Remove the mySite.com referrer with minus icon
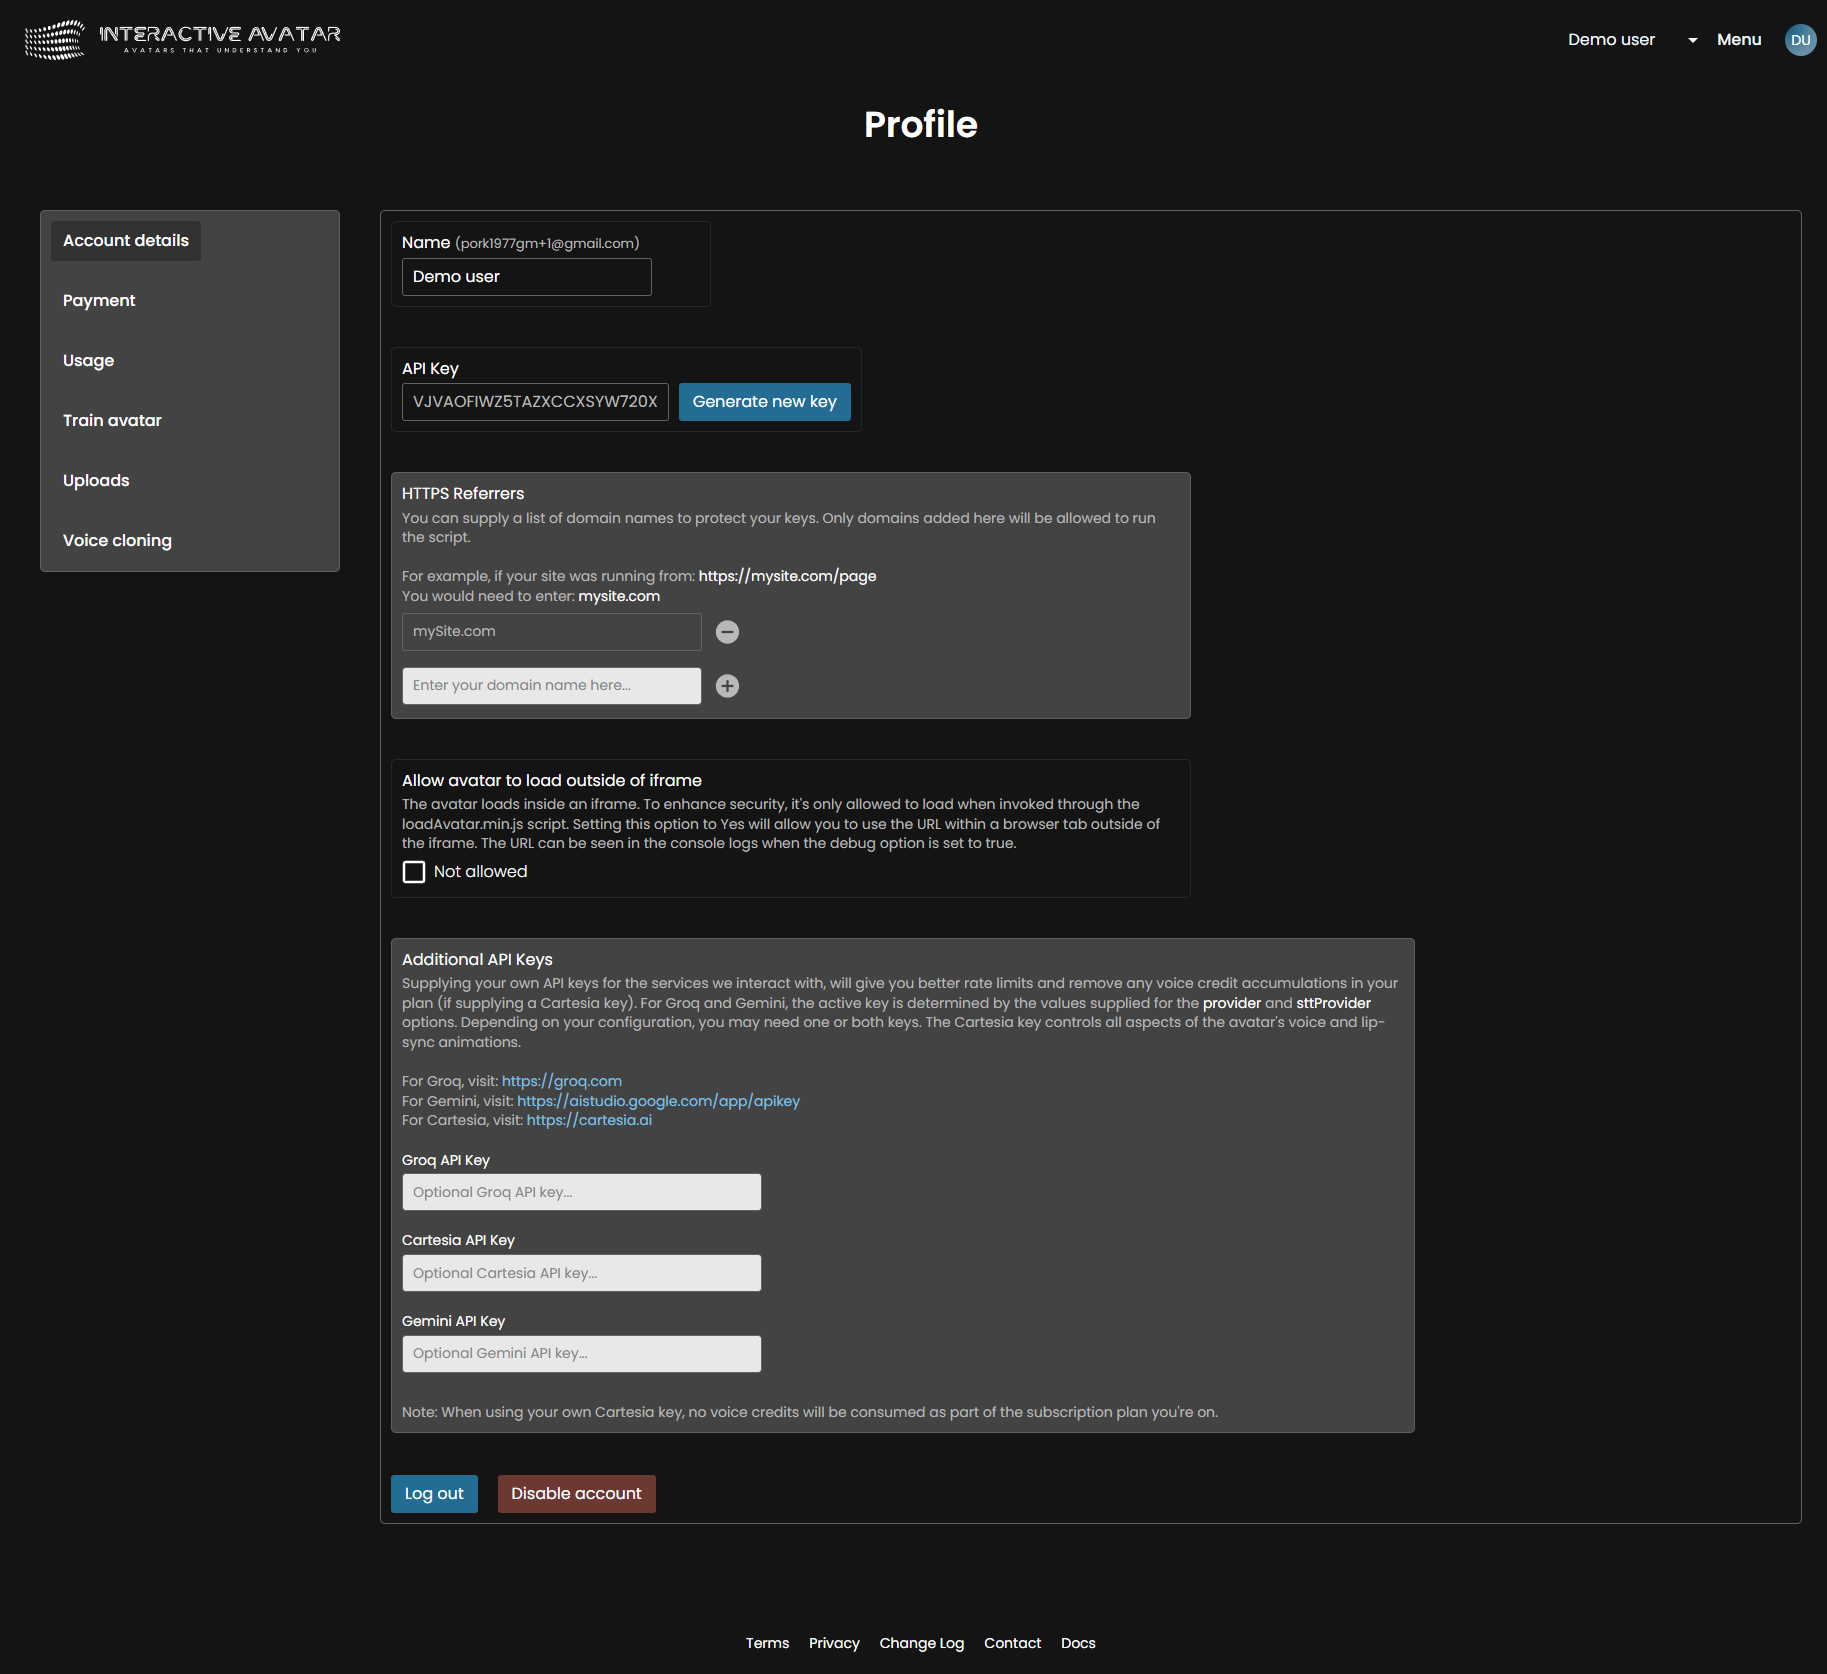The image size is (1827, 1674). pos(727,632)
